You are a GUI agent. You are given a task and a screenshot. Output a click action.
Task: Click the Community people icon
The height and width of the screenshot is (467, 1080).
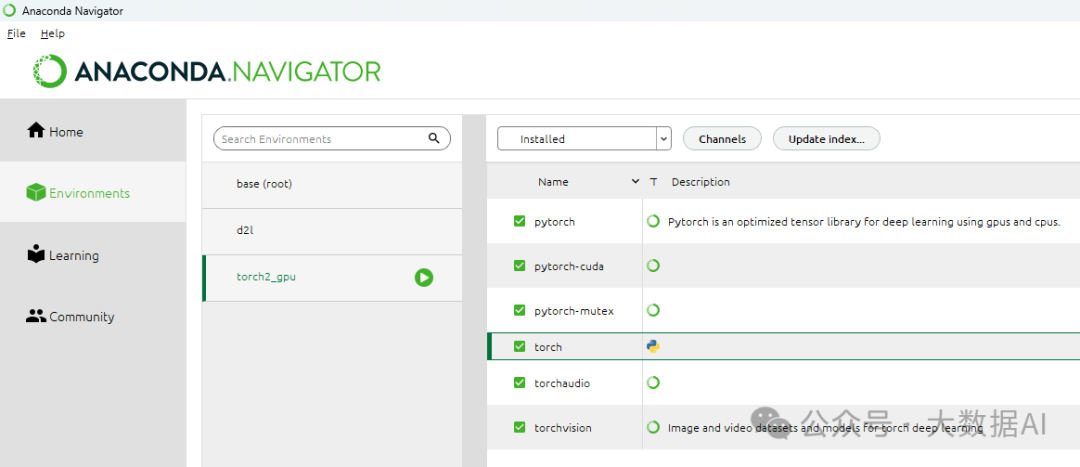(x=36, y=316)
